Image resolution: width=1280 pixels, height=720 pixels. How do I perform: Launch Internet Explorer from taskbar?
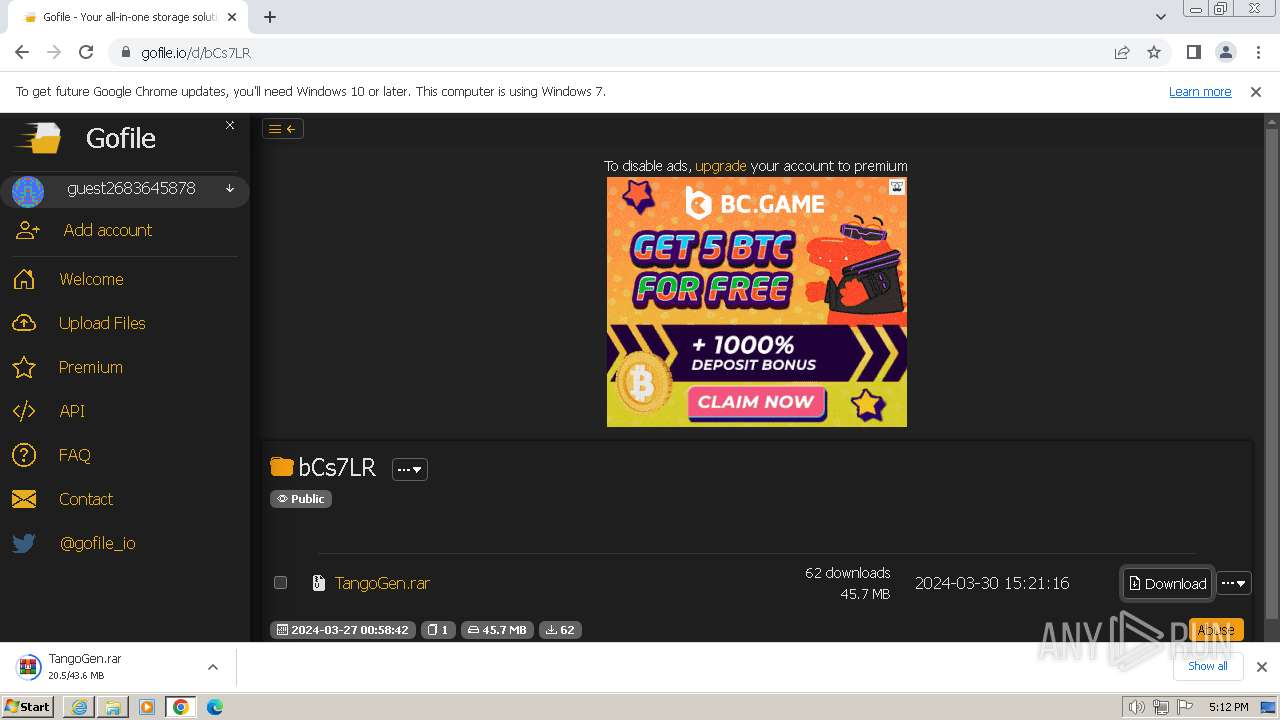tap(79, 707)
